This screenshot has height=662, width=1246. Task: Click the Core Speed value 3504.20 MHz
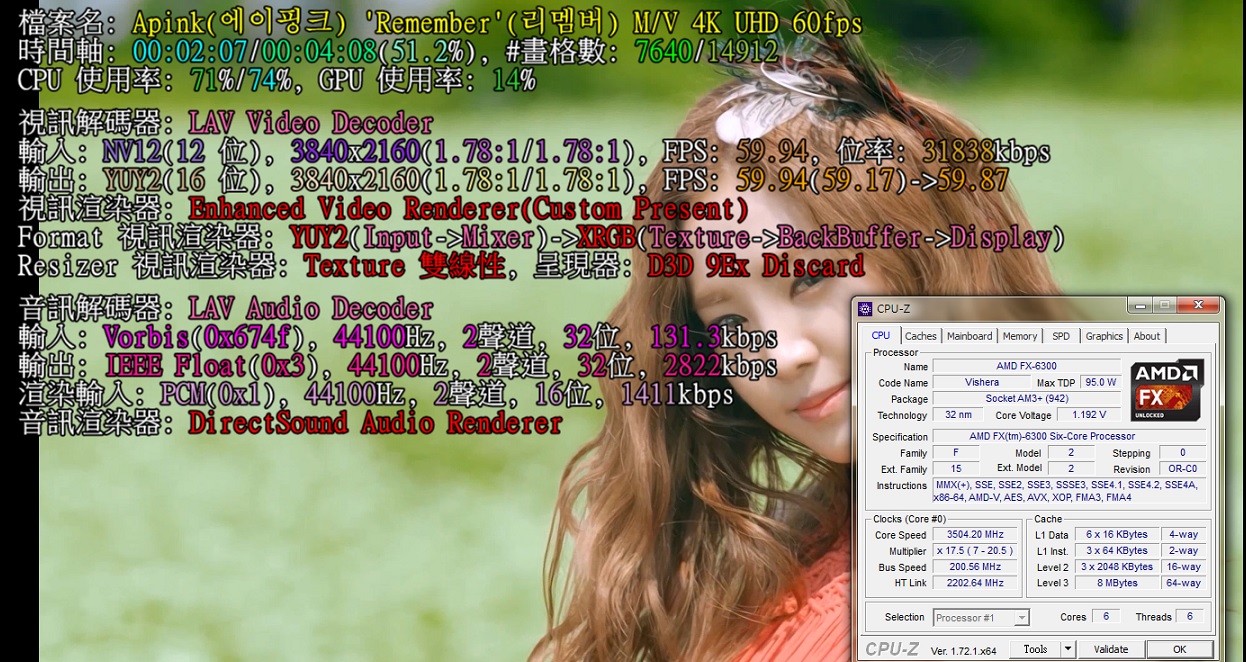pyautogui.click(x=975, y=535)
